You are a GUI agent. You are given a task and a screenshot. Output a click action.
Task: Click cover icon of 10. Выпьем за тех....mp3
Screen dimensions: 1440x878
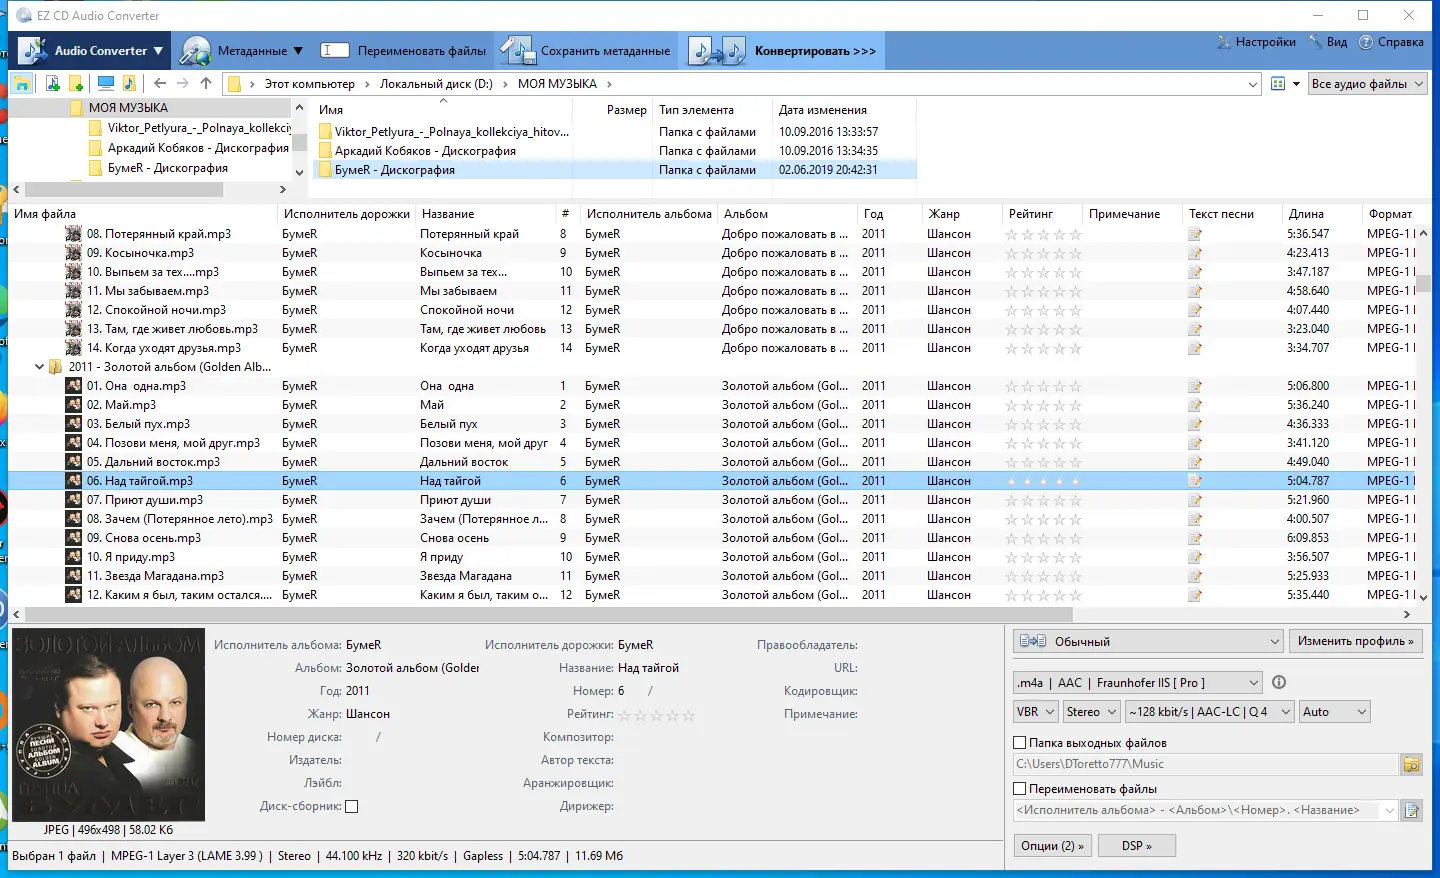pos(73,272)
